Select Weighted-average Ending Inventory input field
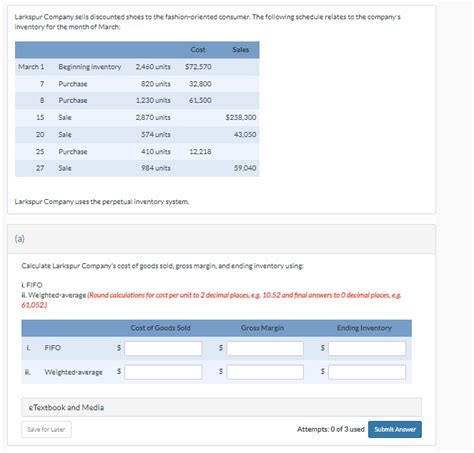 (367, 372)
